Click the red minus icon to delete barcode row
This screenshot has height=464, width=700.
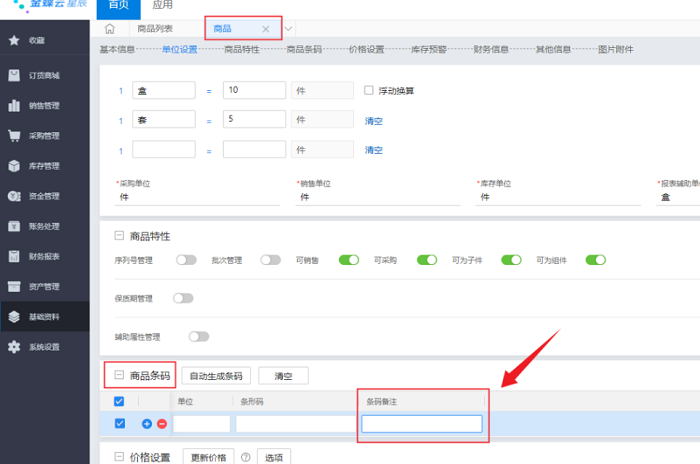tap(162, 424)
